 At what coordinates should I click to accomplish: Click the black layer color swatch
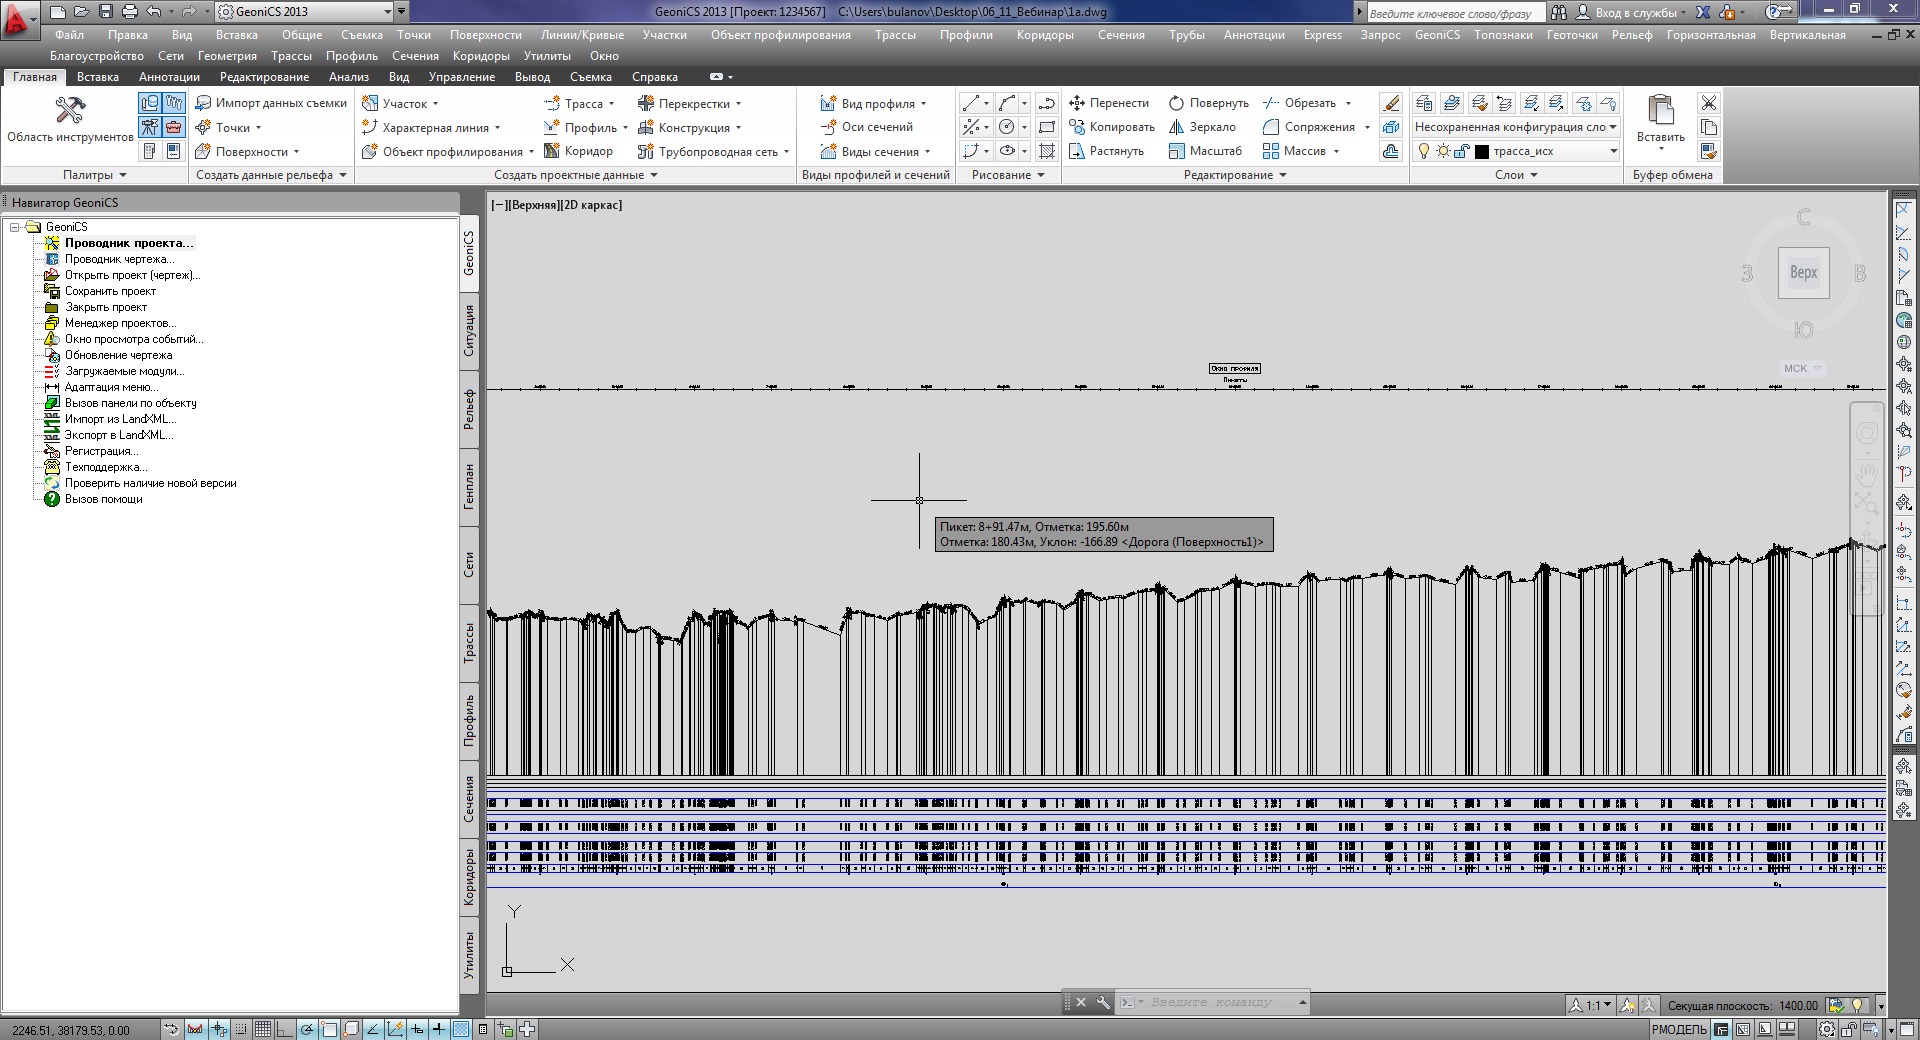point(1482,151)
